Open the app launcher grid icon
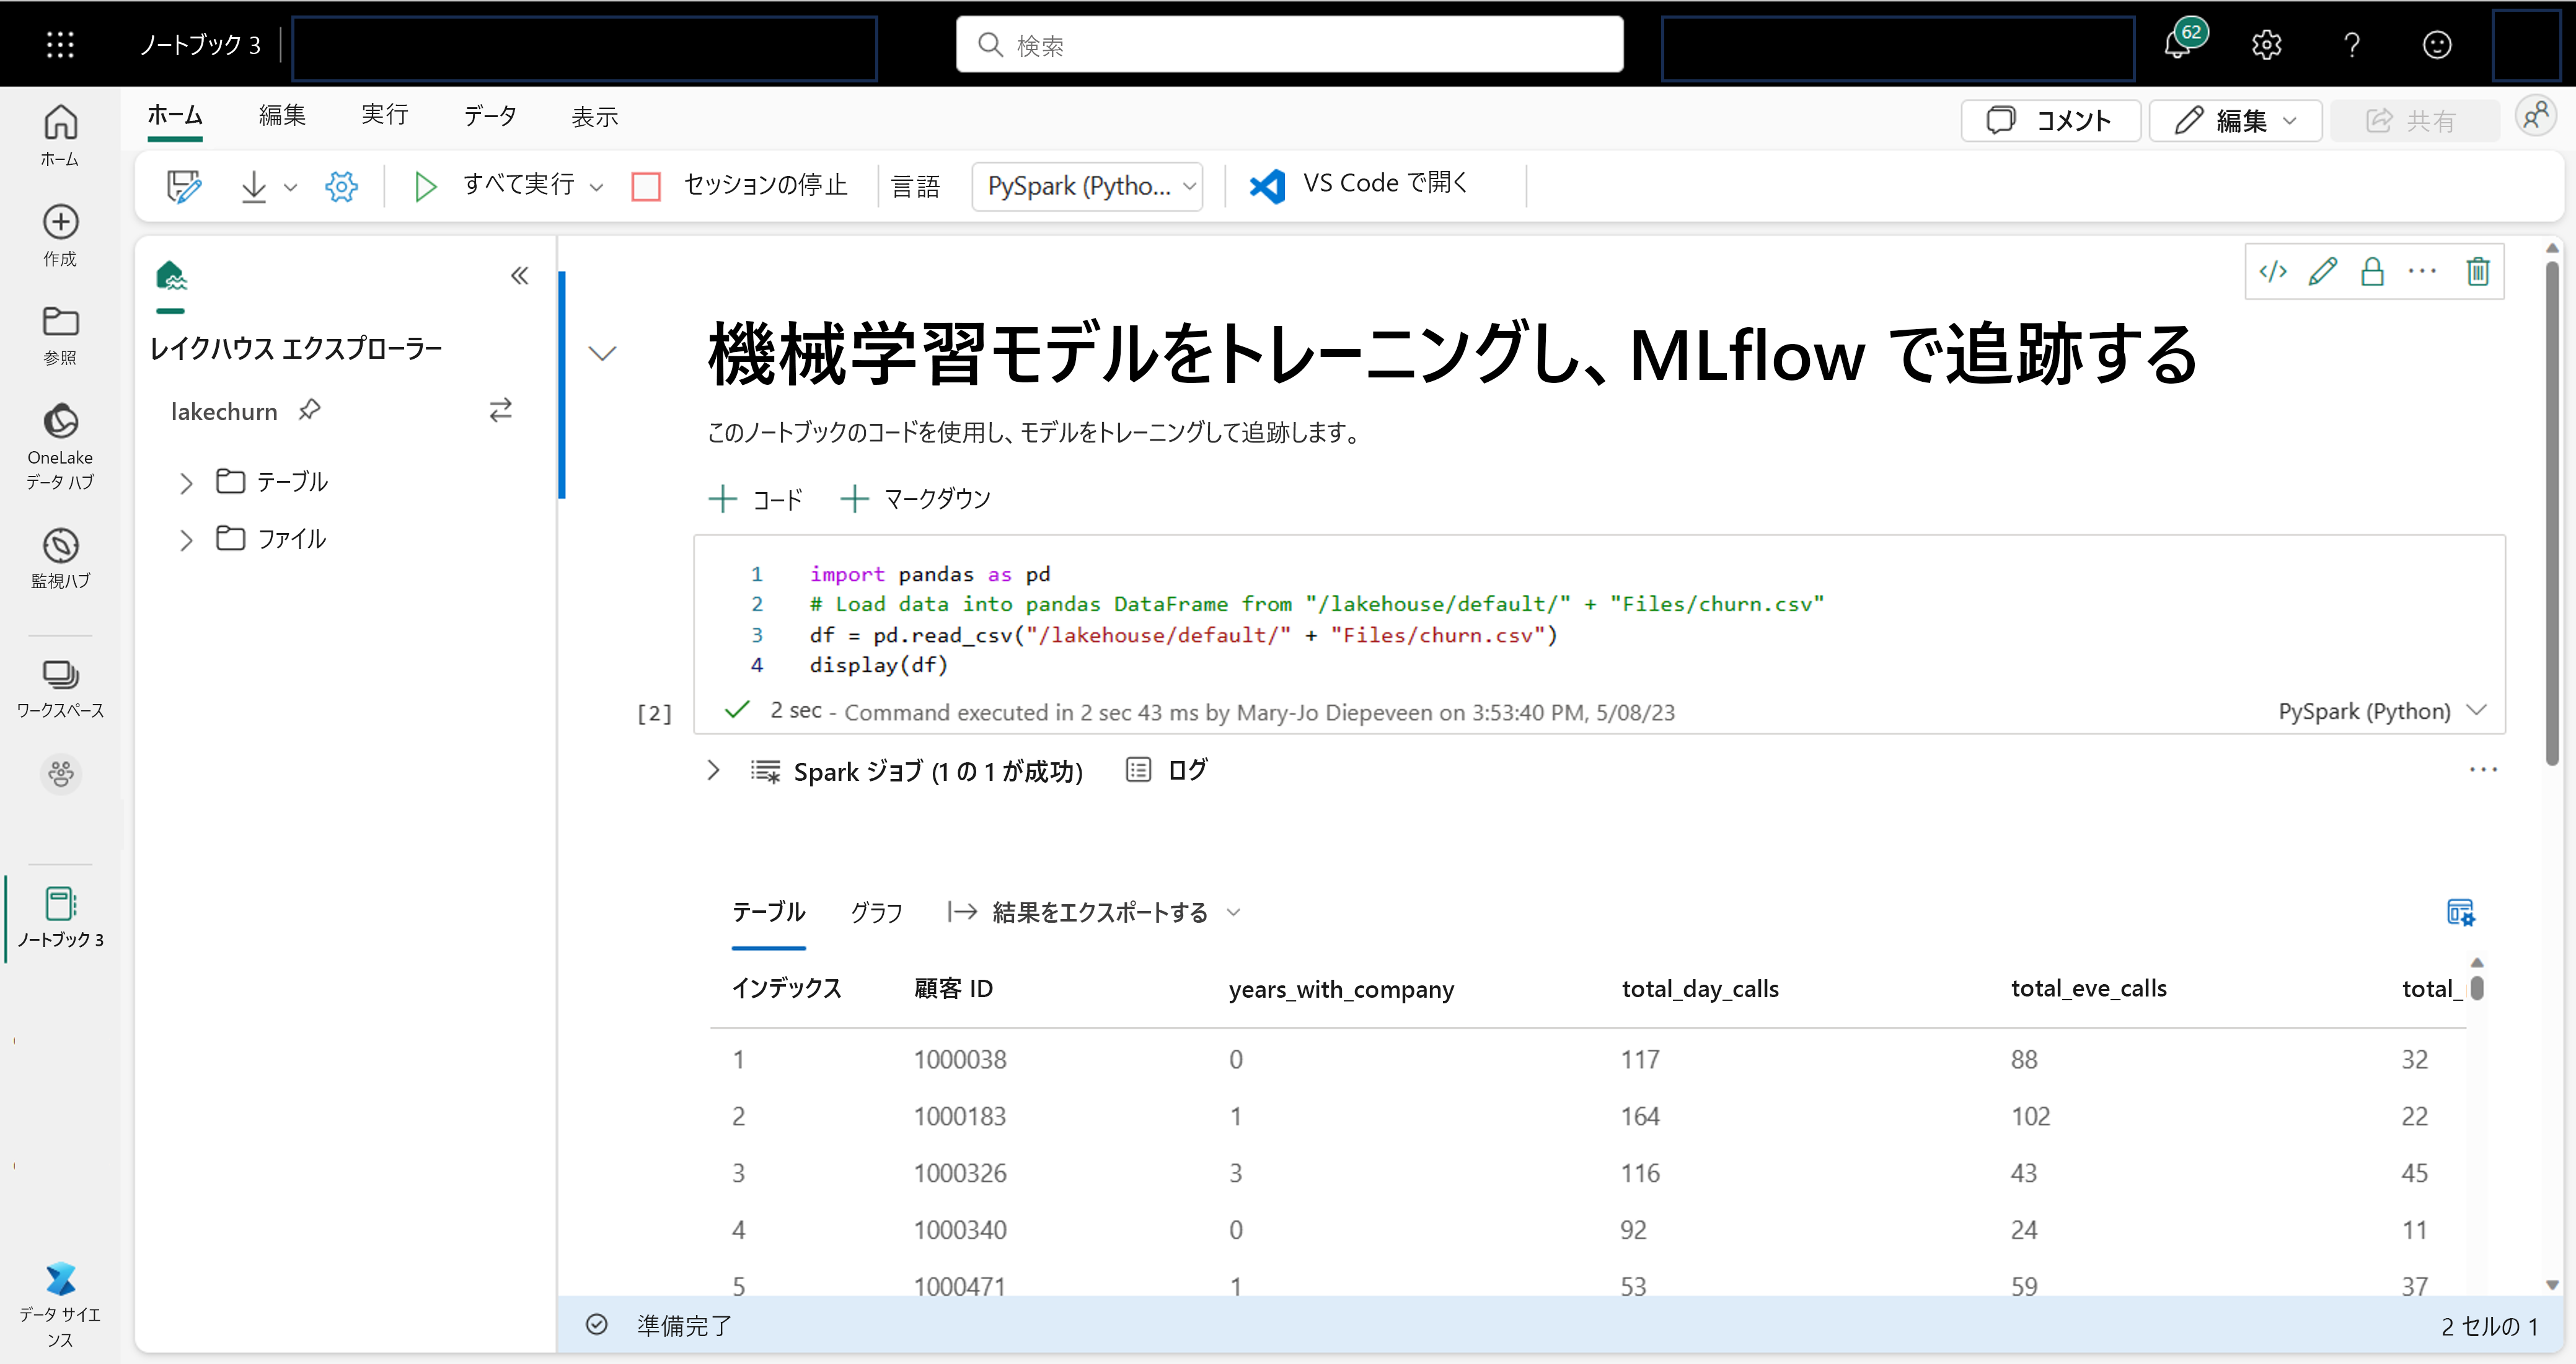2576x1364 pixels. click(x=60, y=44)
